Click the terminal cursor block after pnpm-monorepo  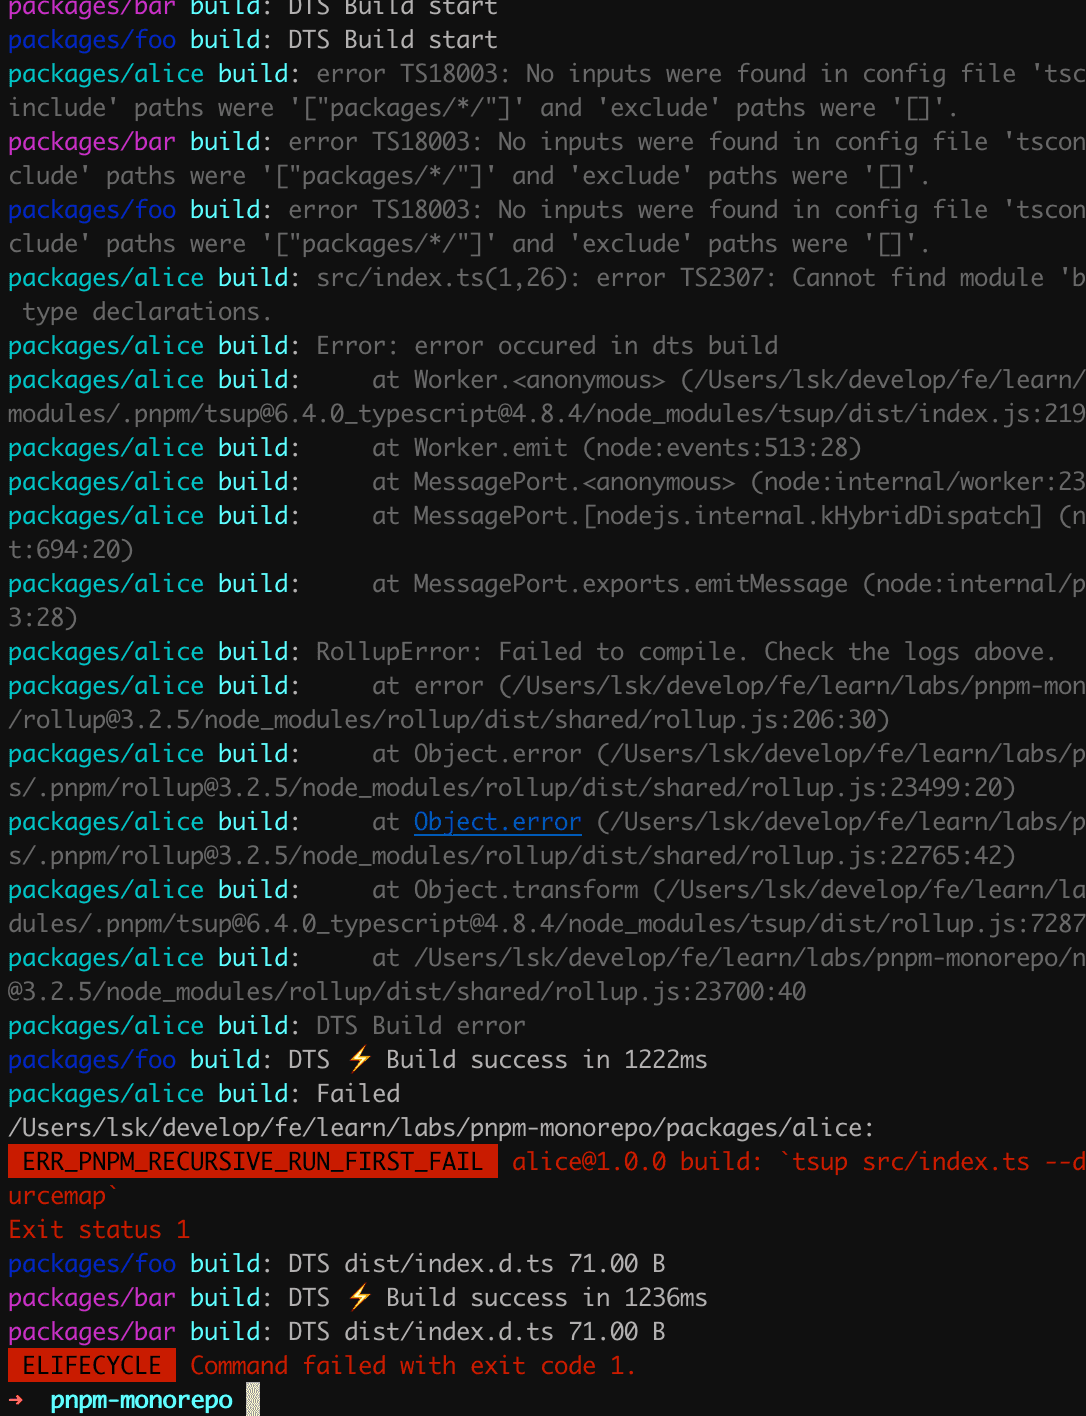pyautogui.click(x=253, y=1400)
